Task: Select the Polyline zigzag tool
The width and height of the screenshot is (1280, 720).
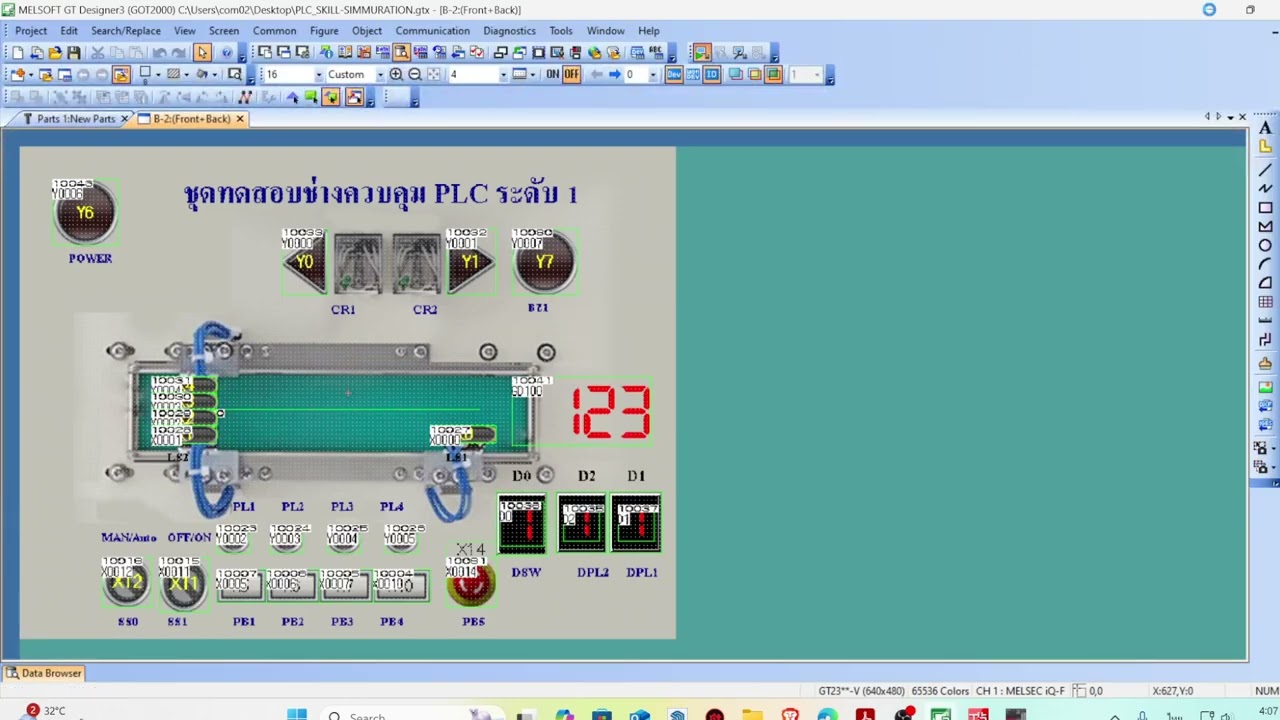Action: (1265, 187)
